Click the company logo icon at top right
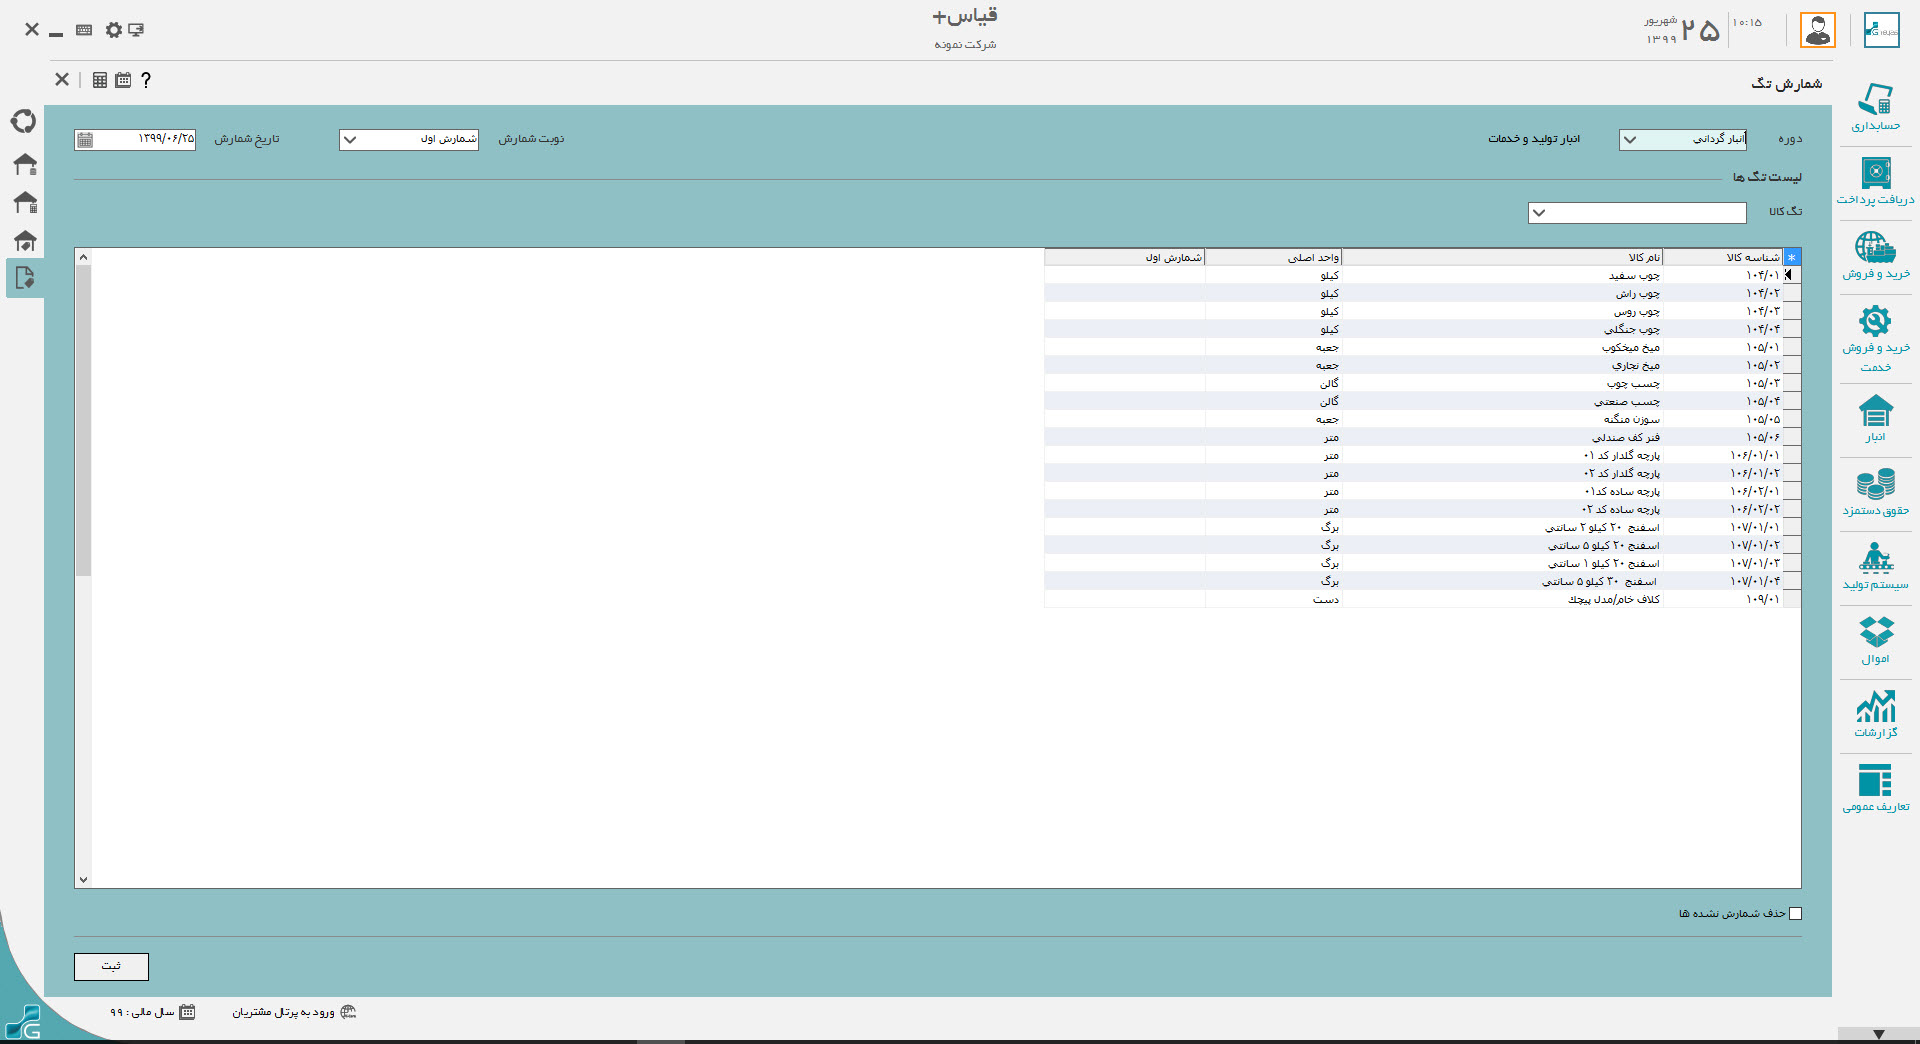This screenshot has width=1920, height=1044. tap(1881, 30)
